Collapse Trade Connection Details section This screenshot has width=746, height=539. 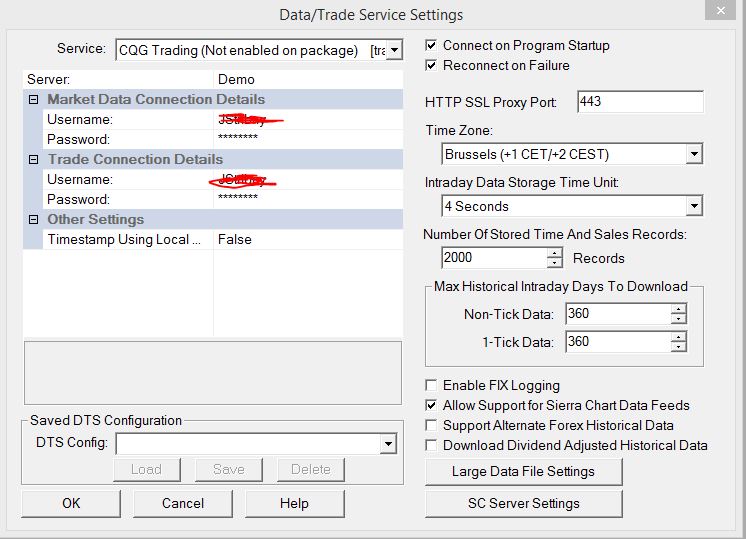(x=33, y=159)
